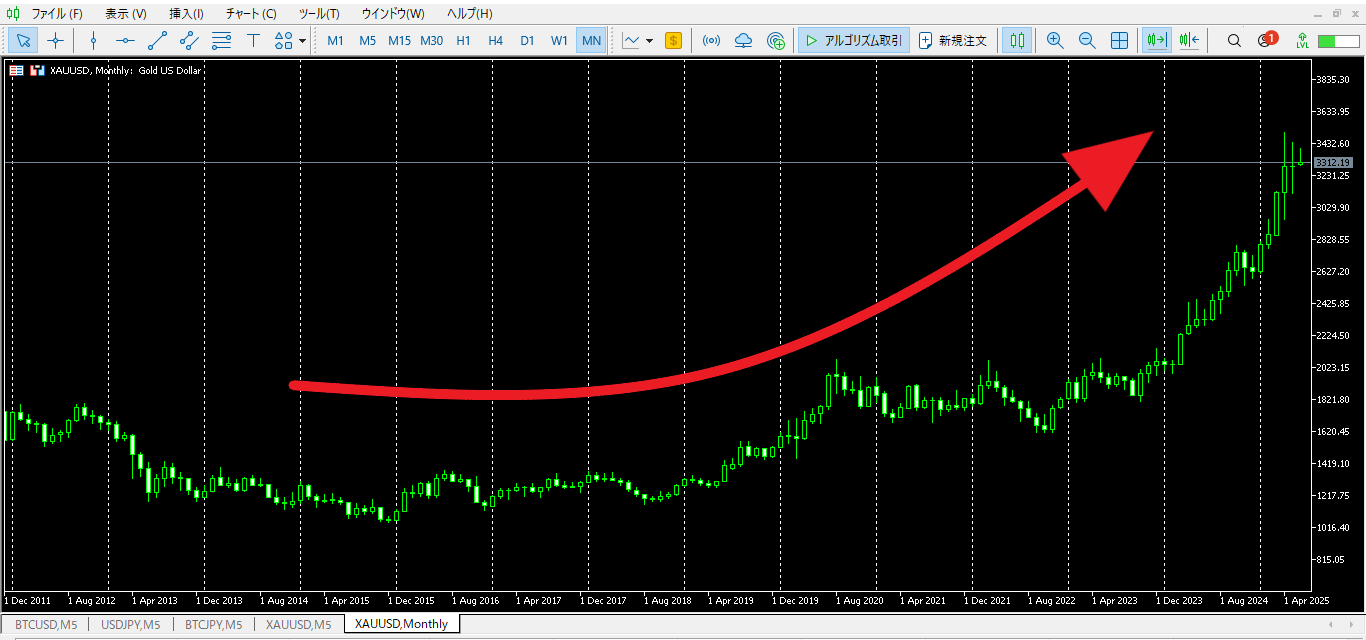The height and width of the screenshot is (640, 1366).
Task: Select the crosshair tool
Action: (55, 41)
